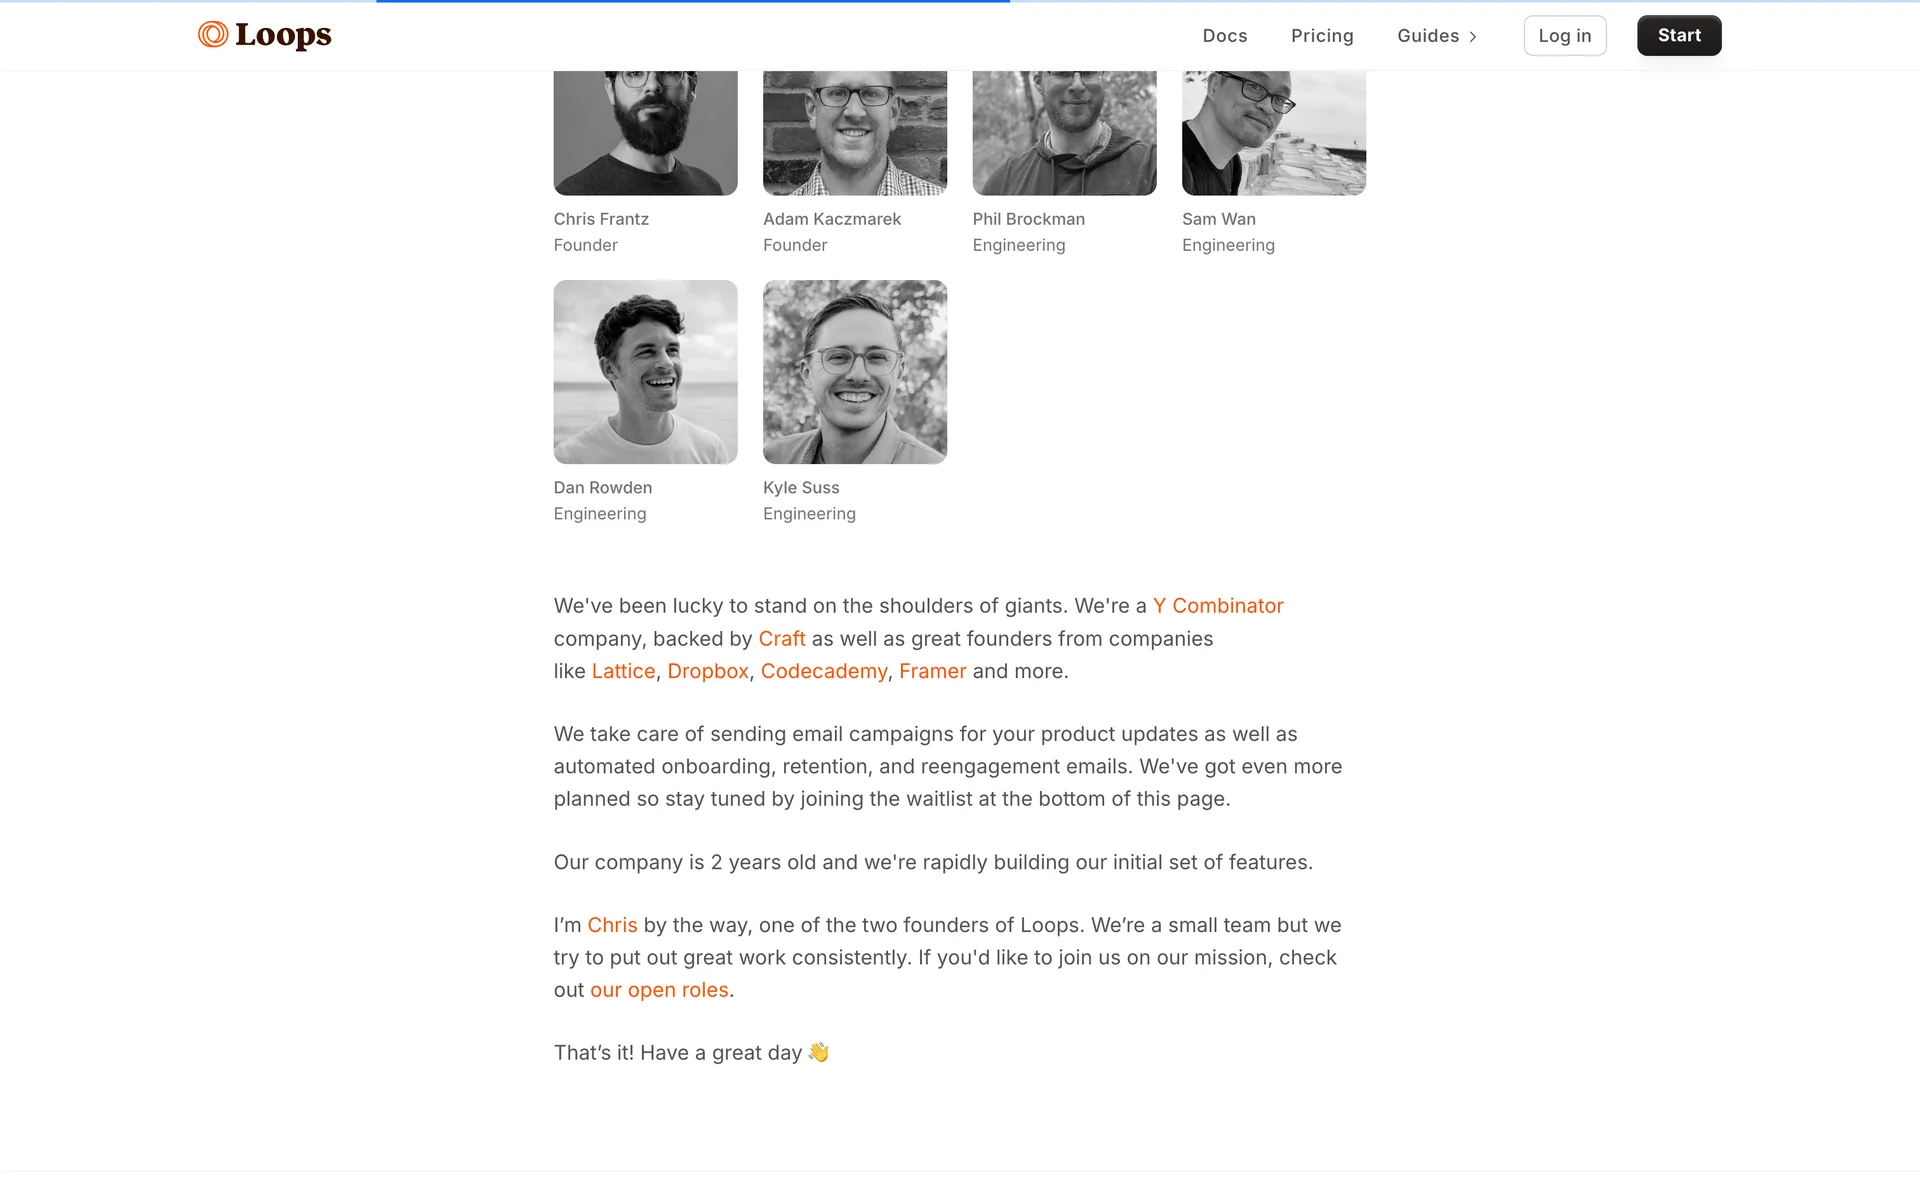Expand the Guides menu chevron
The height and width of the screenshot is (1200, 1920).
1473,37
